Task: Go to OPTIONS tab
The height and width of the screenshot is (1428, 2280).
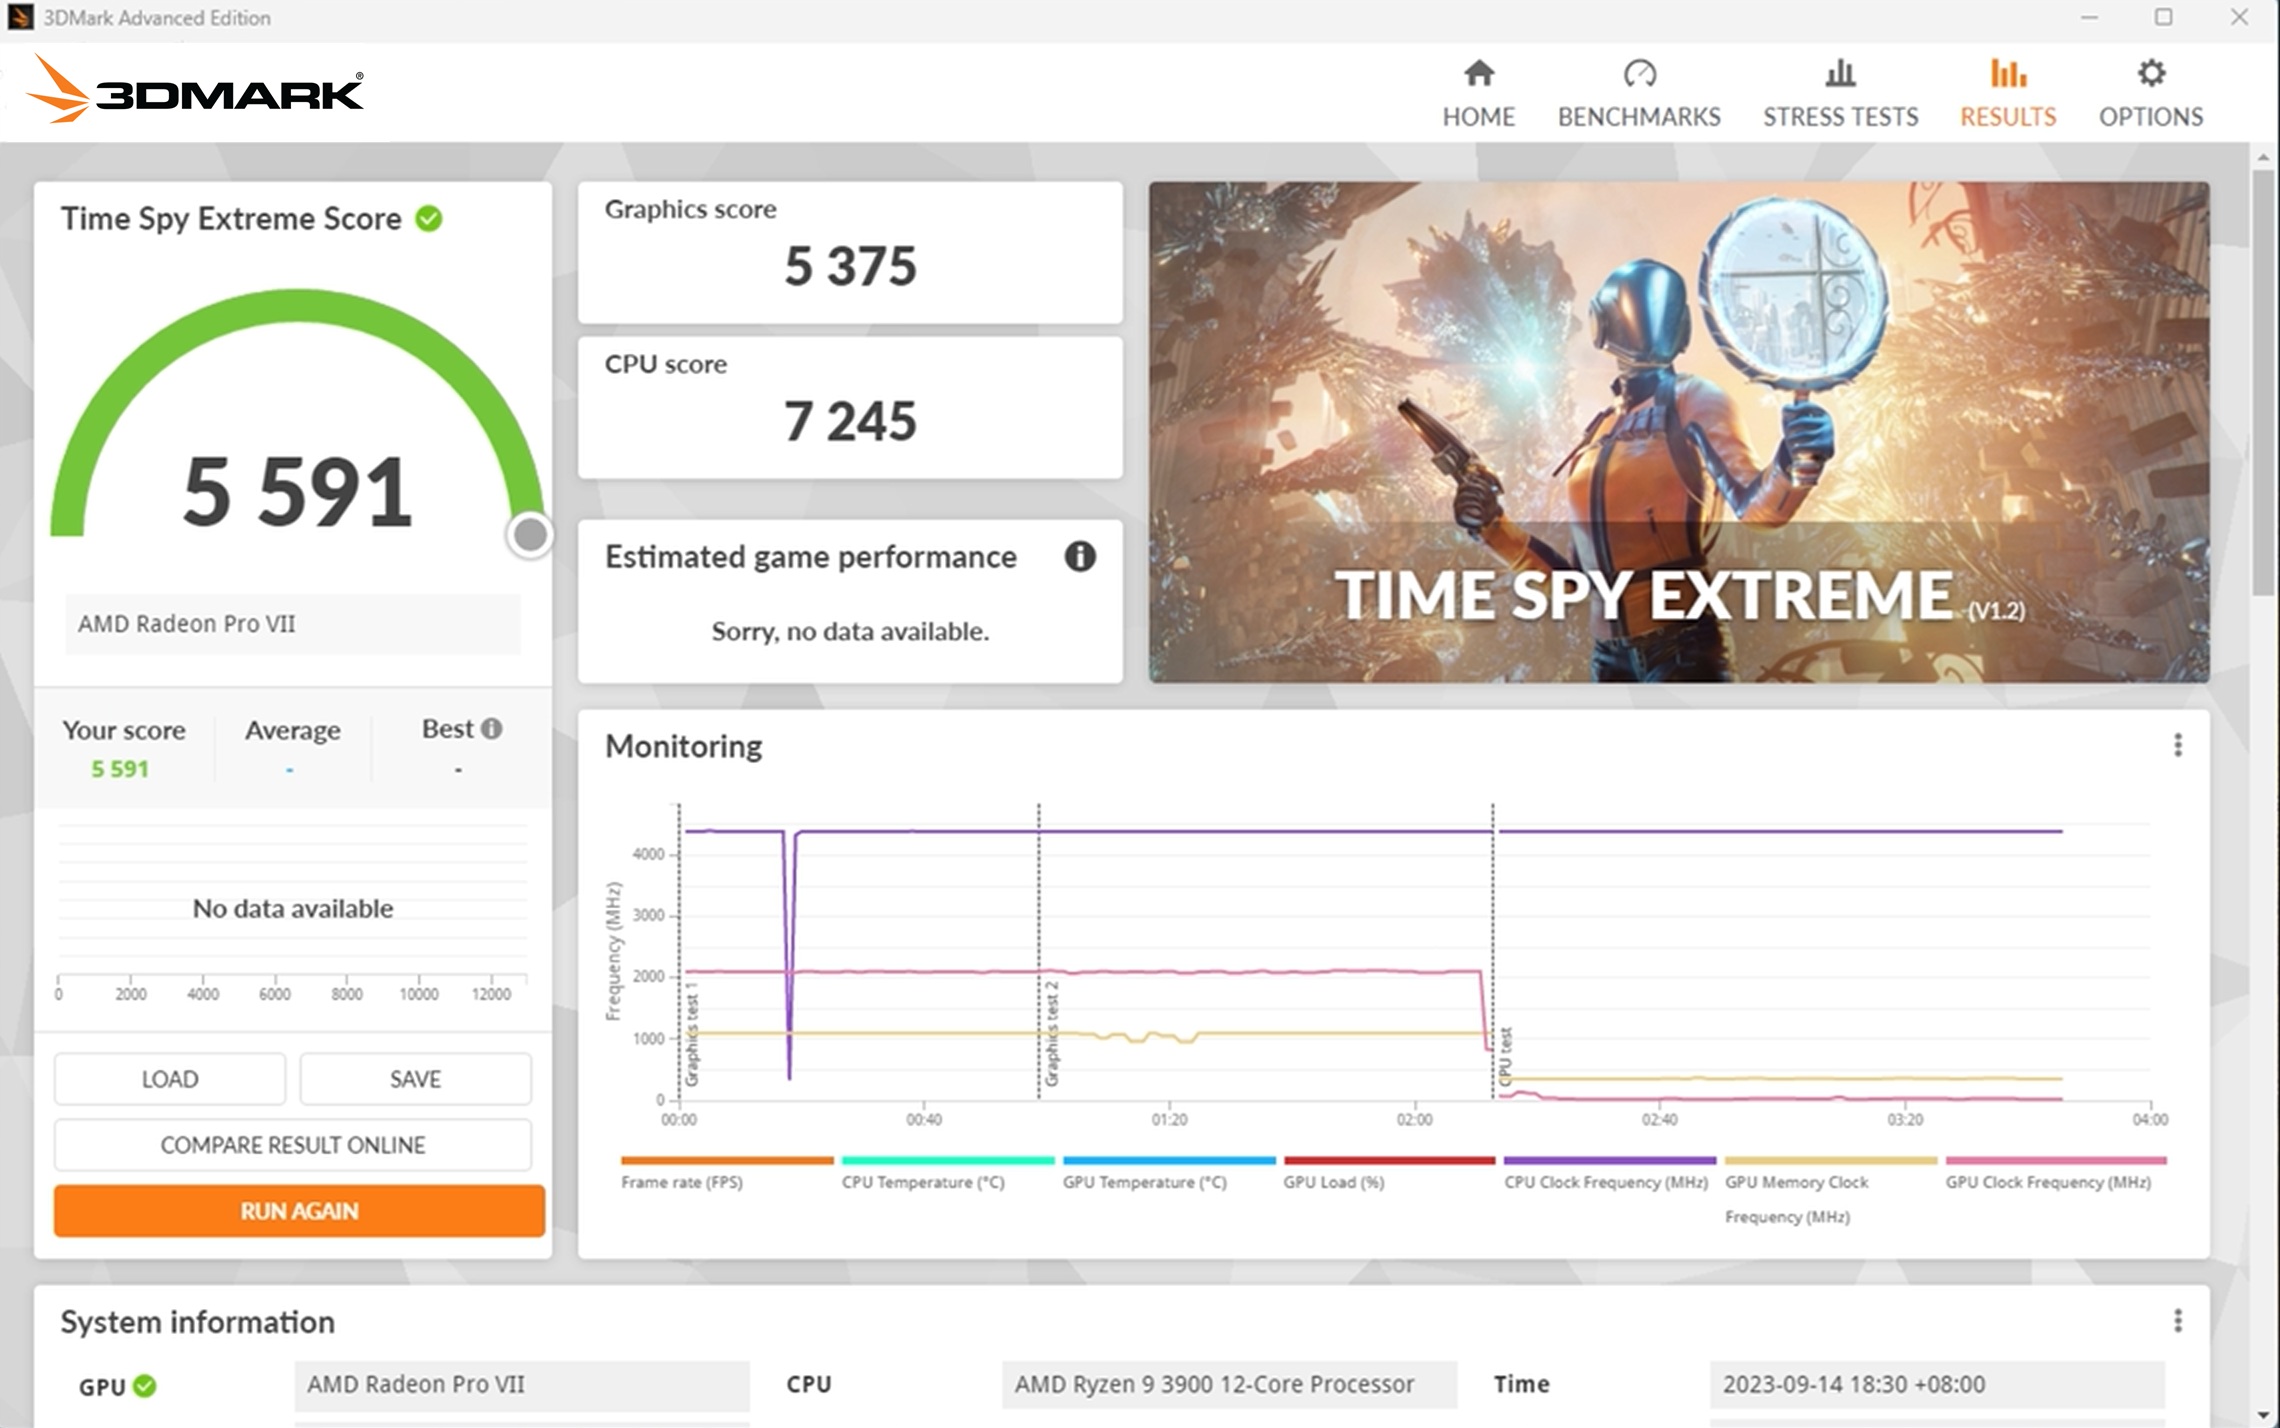Action: coord(2151,94)
